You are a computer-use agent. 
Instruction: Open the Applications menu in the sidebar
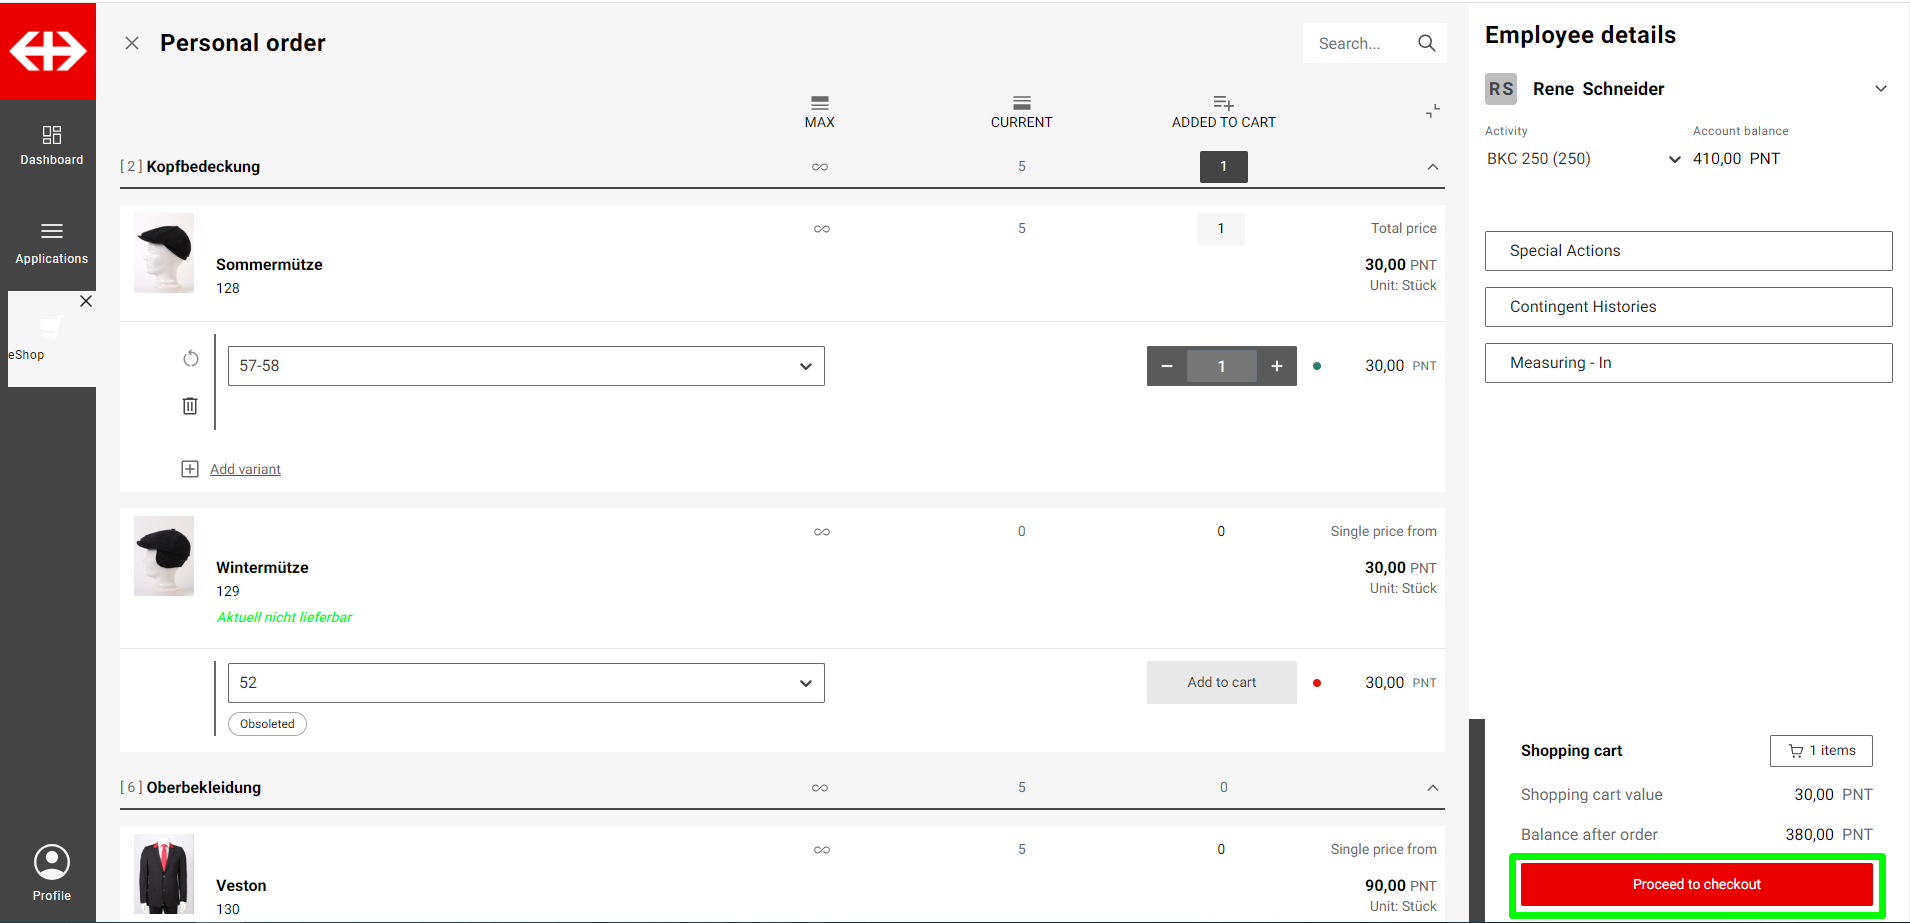click(x=52, y=243)
